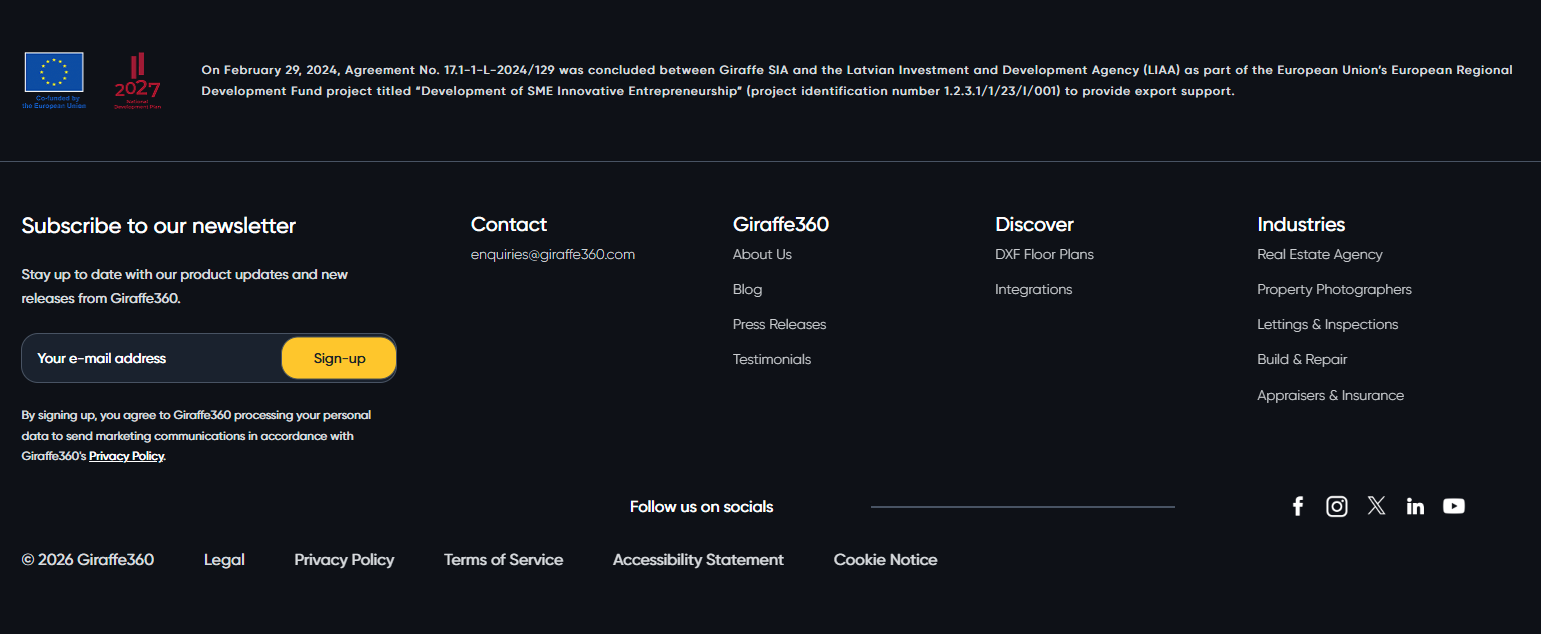Viewport: 1541px width, 634px height.
Task: Open Giraffe360's YouTube channel
Action: pyautogui.click(x=1454, y=506)
